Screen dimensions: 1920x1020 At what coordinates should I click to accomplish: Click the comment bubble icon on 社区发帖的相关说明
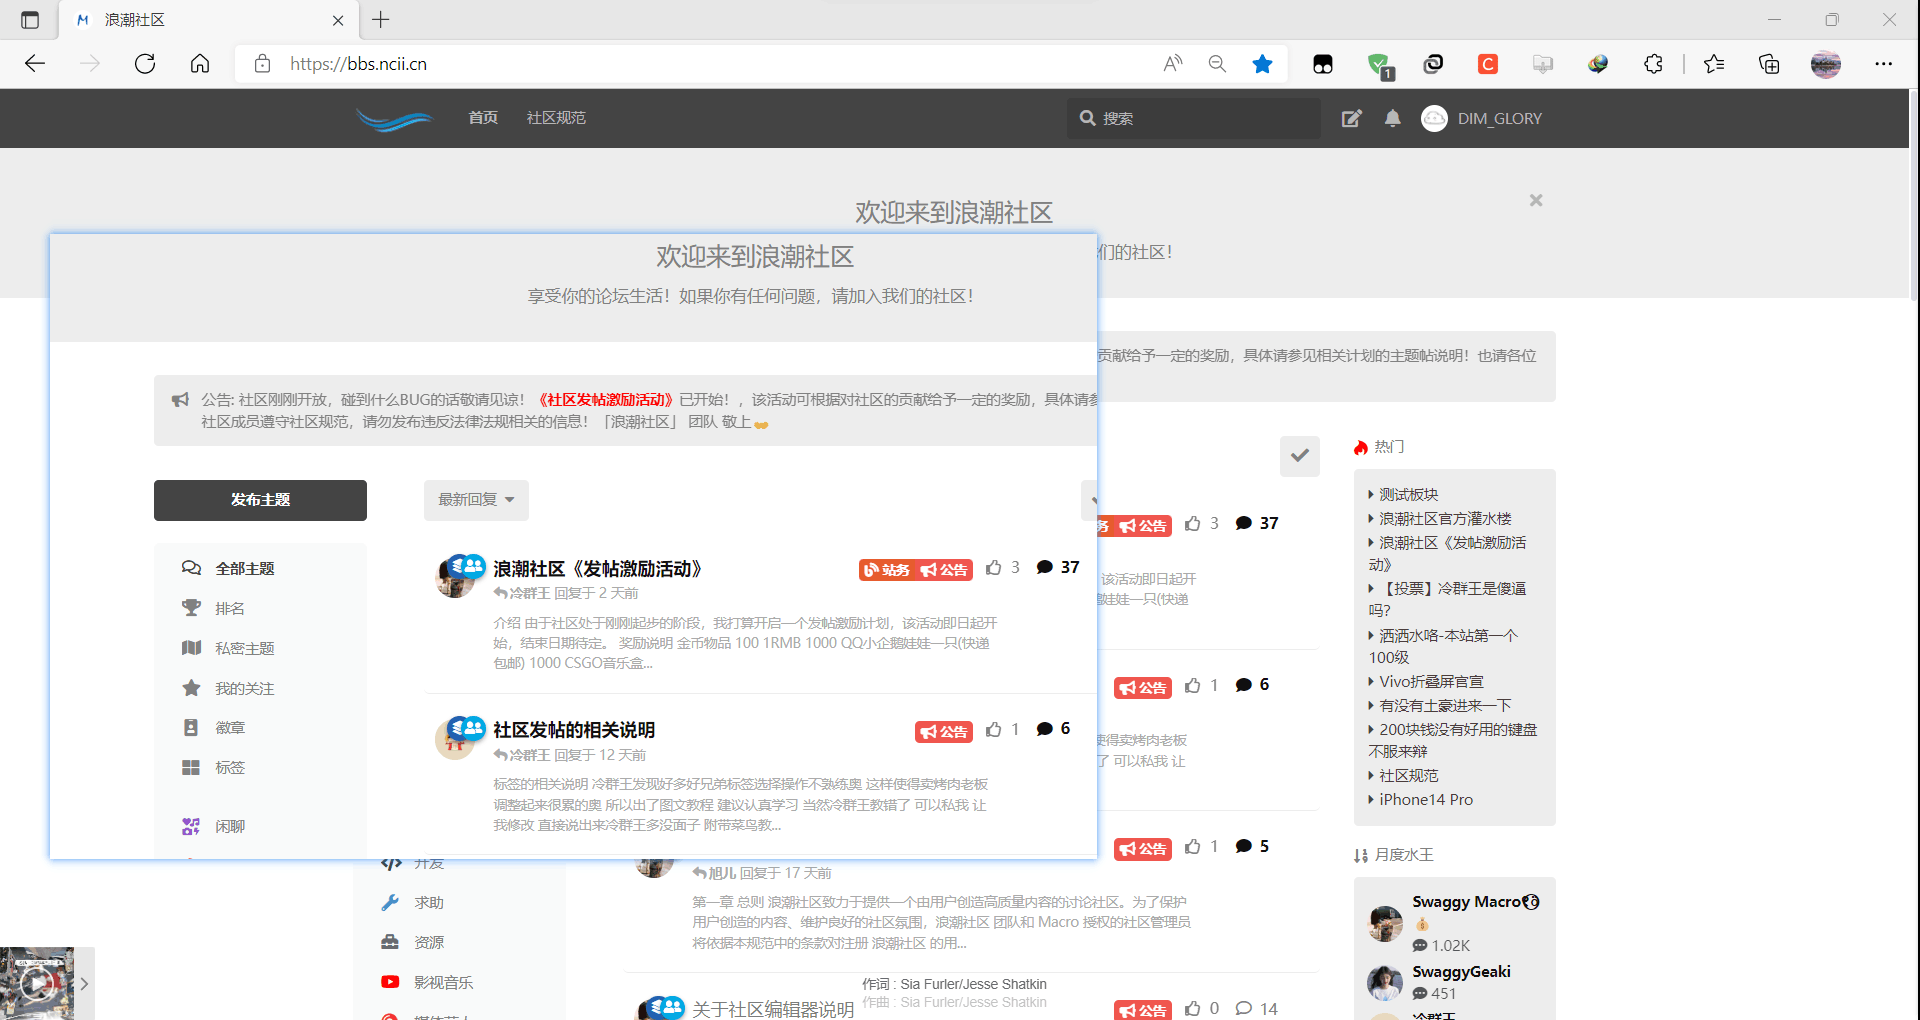(x=1045, y=729)
